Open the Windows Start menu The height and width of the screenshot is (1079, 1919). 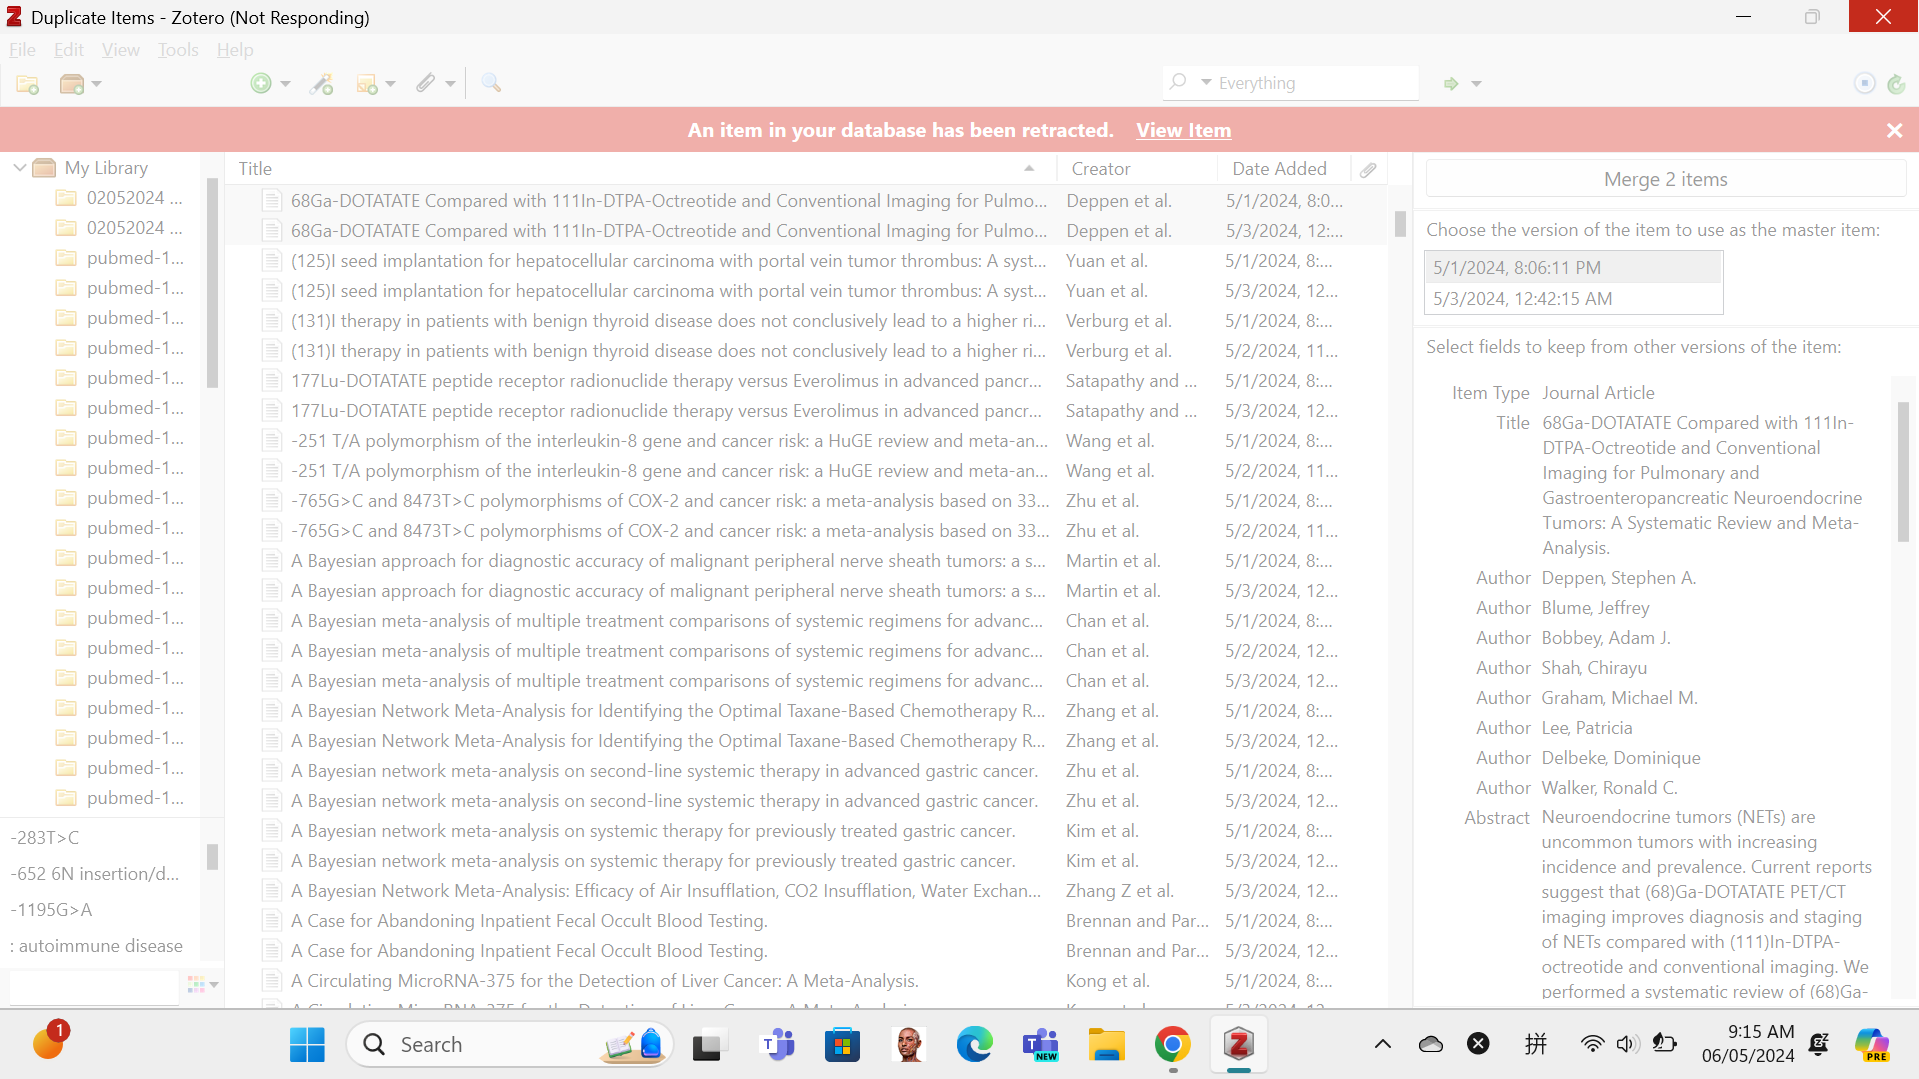pyautogui.click(x=307, y=1045)
